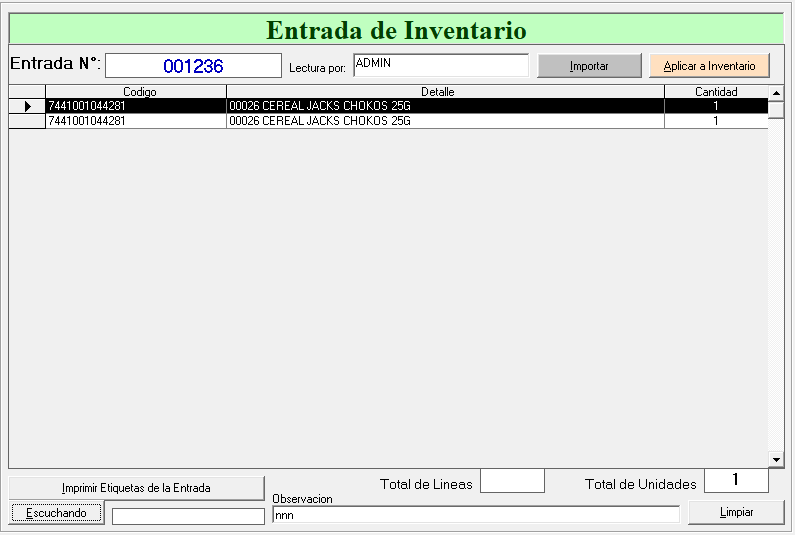795x535 pixels.
Task: Click the current-row arrow indicator on first row
Action: coord(27,106)
